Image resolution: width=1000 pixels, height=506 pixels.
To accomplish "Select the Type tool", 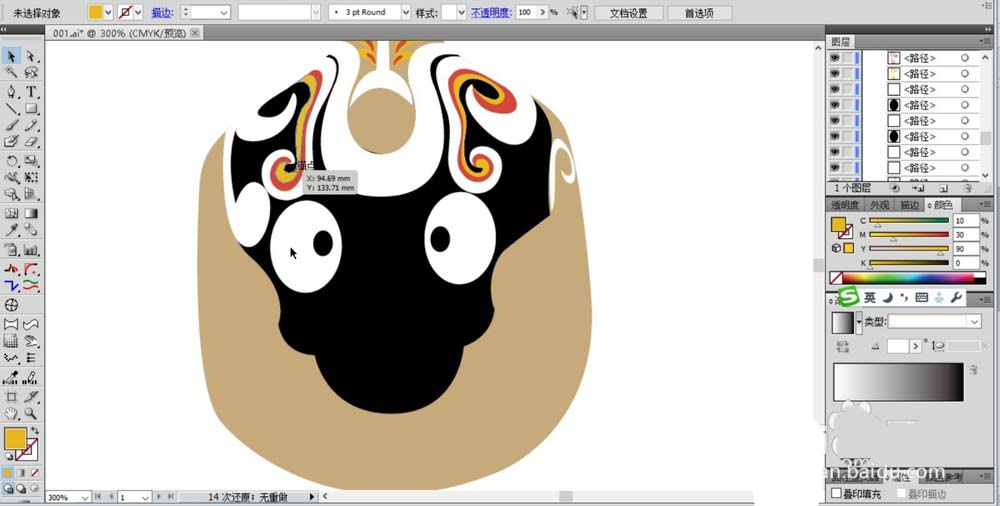I will click(x=32, y=91).
